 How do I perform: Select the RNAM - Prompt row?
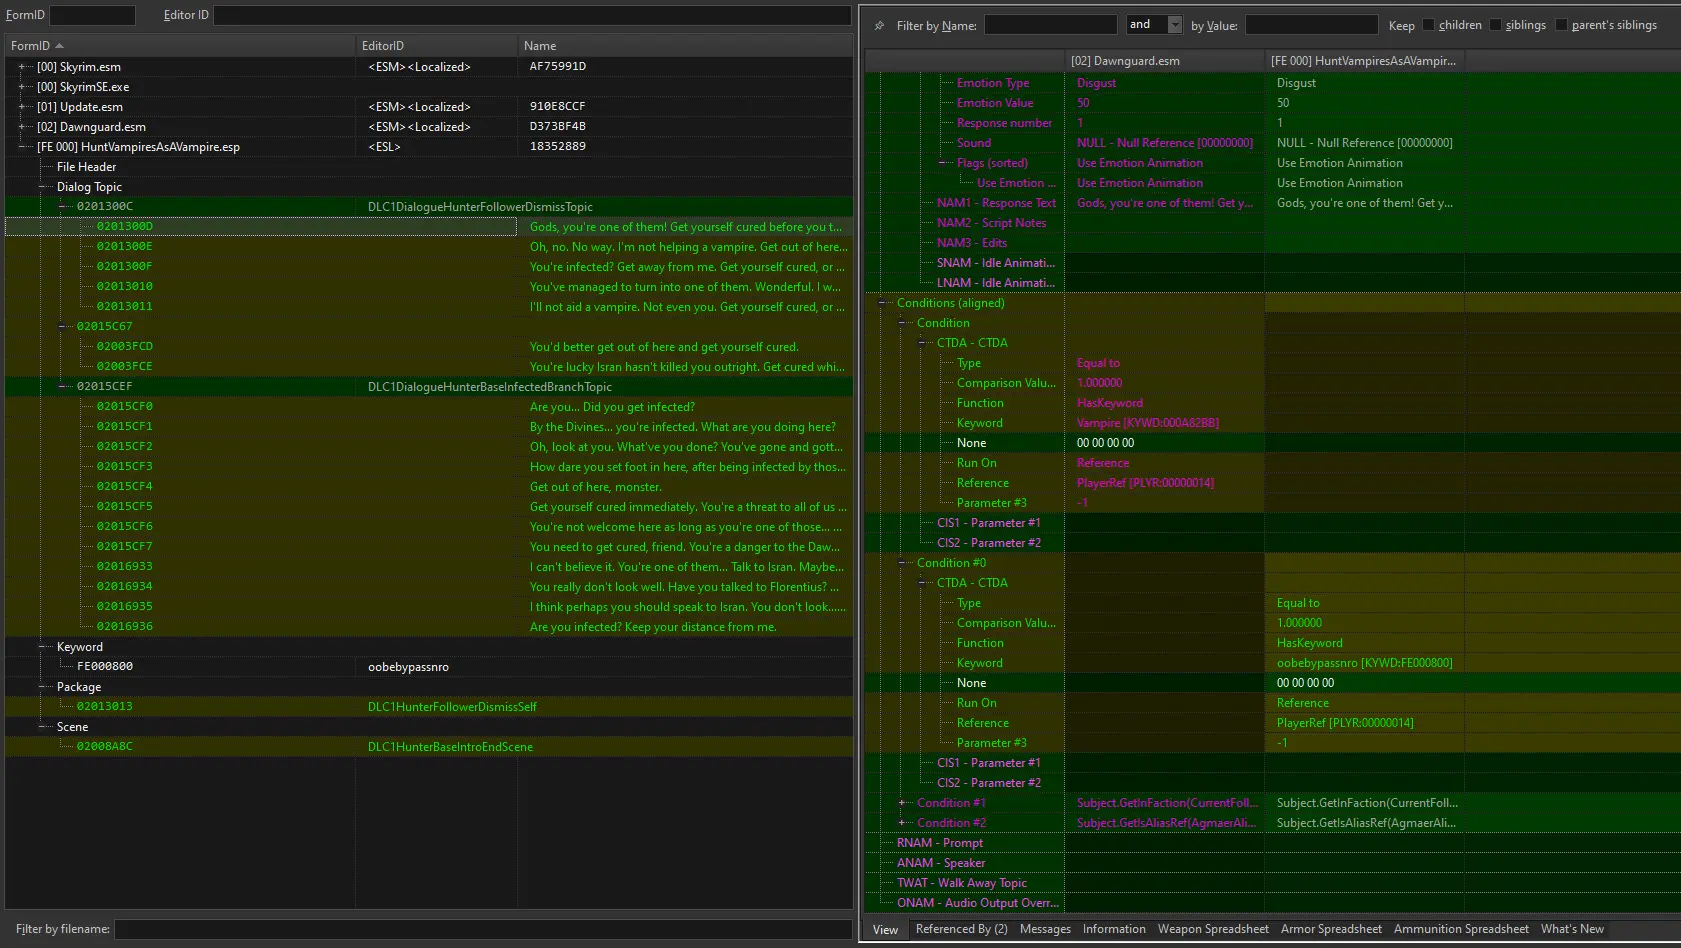pos(1272,843)
